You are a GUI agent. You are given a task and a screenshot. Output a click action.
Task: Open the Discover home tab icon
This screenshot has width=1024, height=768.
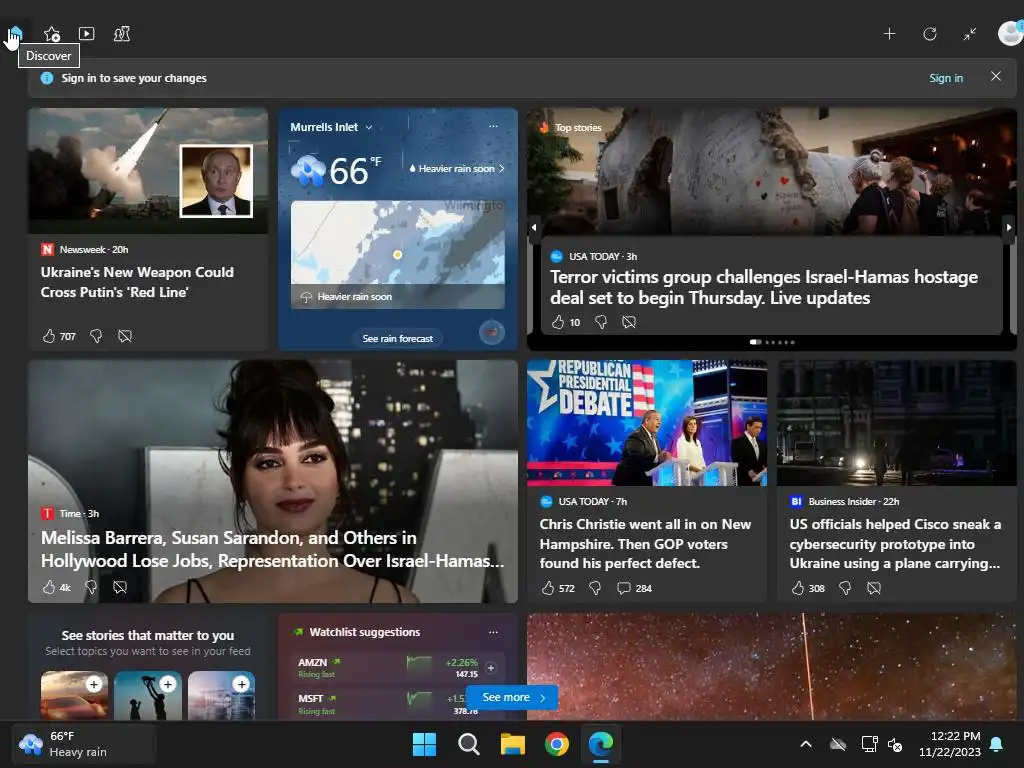coord(16,33)
